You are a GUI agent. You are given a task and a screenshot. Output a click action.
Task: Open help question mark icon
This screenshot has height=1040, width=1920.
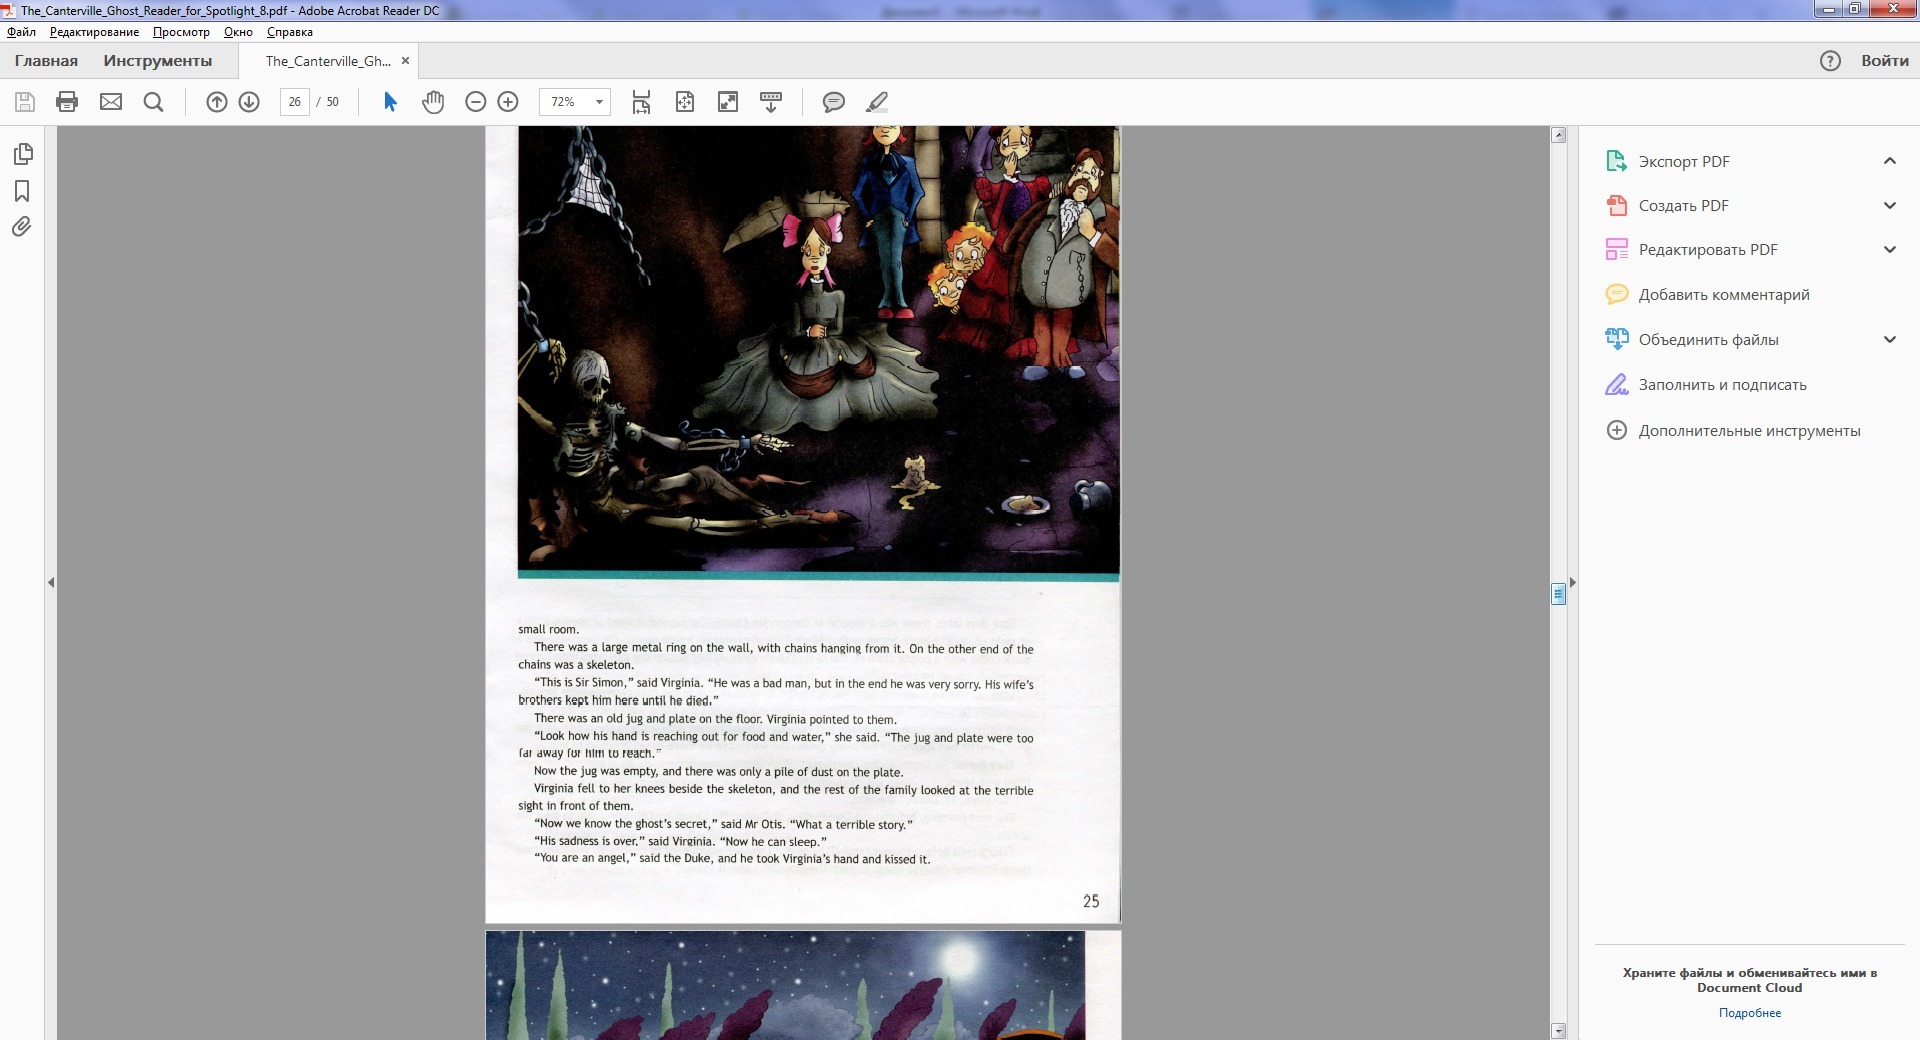(x=1830, y=61)
